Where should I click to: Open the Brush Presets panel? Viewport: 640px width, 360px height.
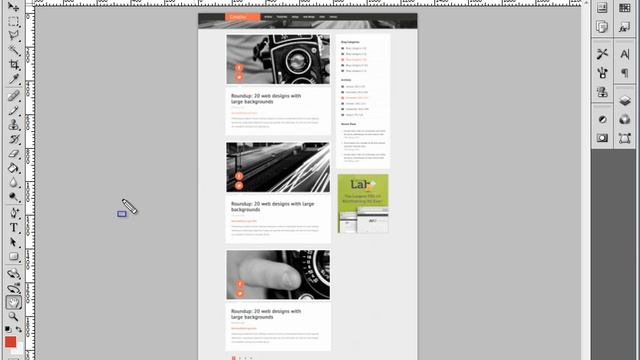coord(602,73)
